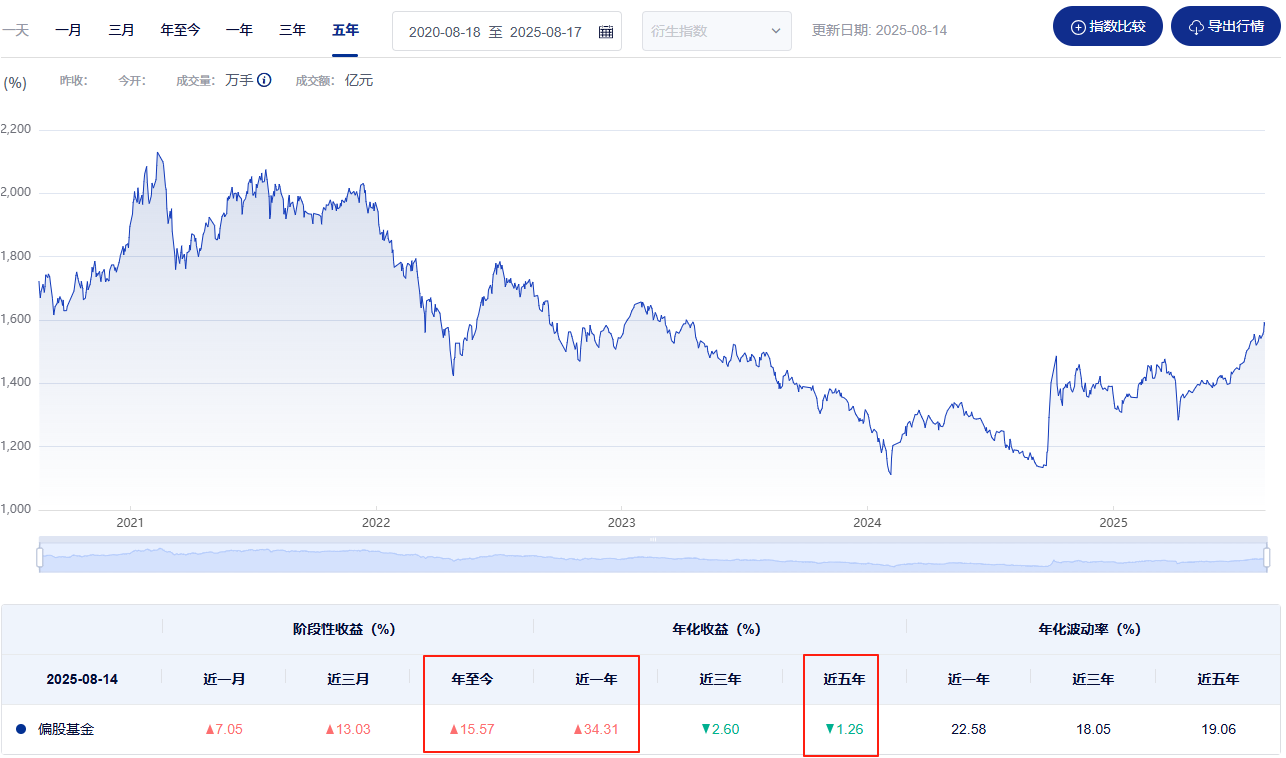Image resolution: width=1286 pixels, height=758 pixels.
Task: Choose the 三年 period tab
Action: coord(292,30)
